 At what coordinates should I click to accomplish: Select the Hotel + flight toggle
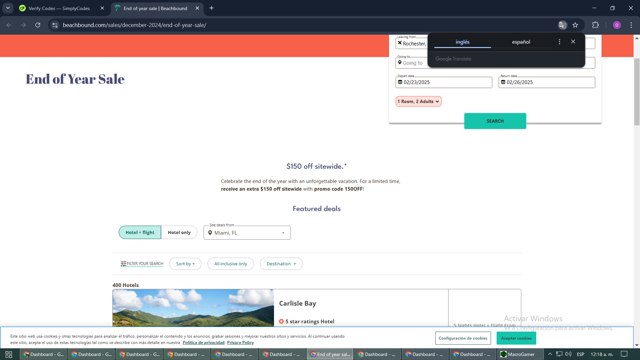coord(140,232)
